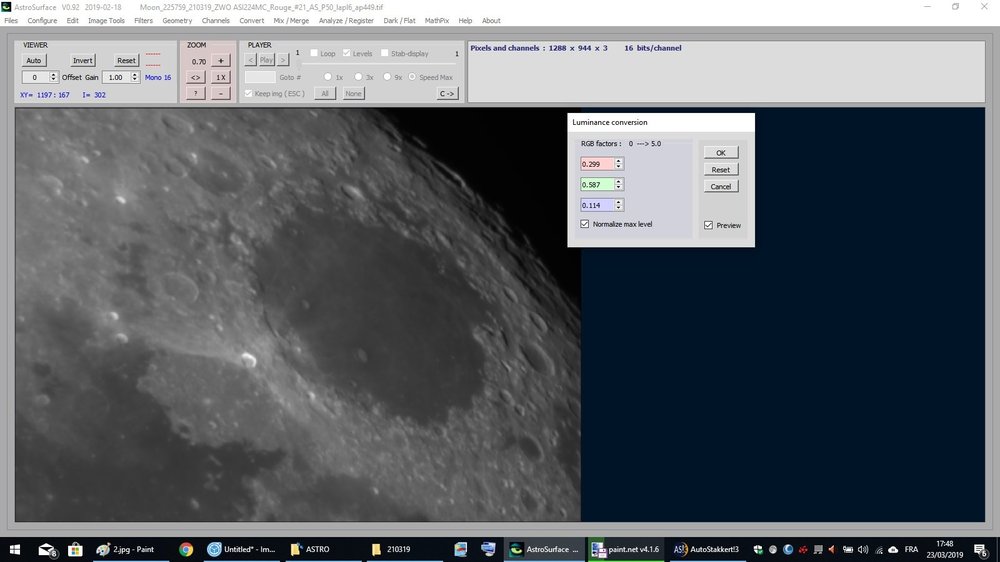This screenshot has height=562, width=1000.
Task: Click the Invert viewer button
Action: point(83,61)
